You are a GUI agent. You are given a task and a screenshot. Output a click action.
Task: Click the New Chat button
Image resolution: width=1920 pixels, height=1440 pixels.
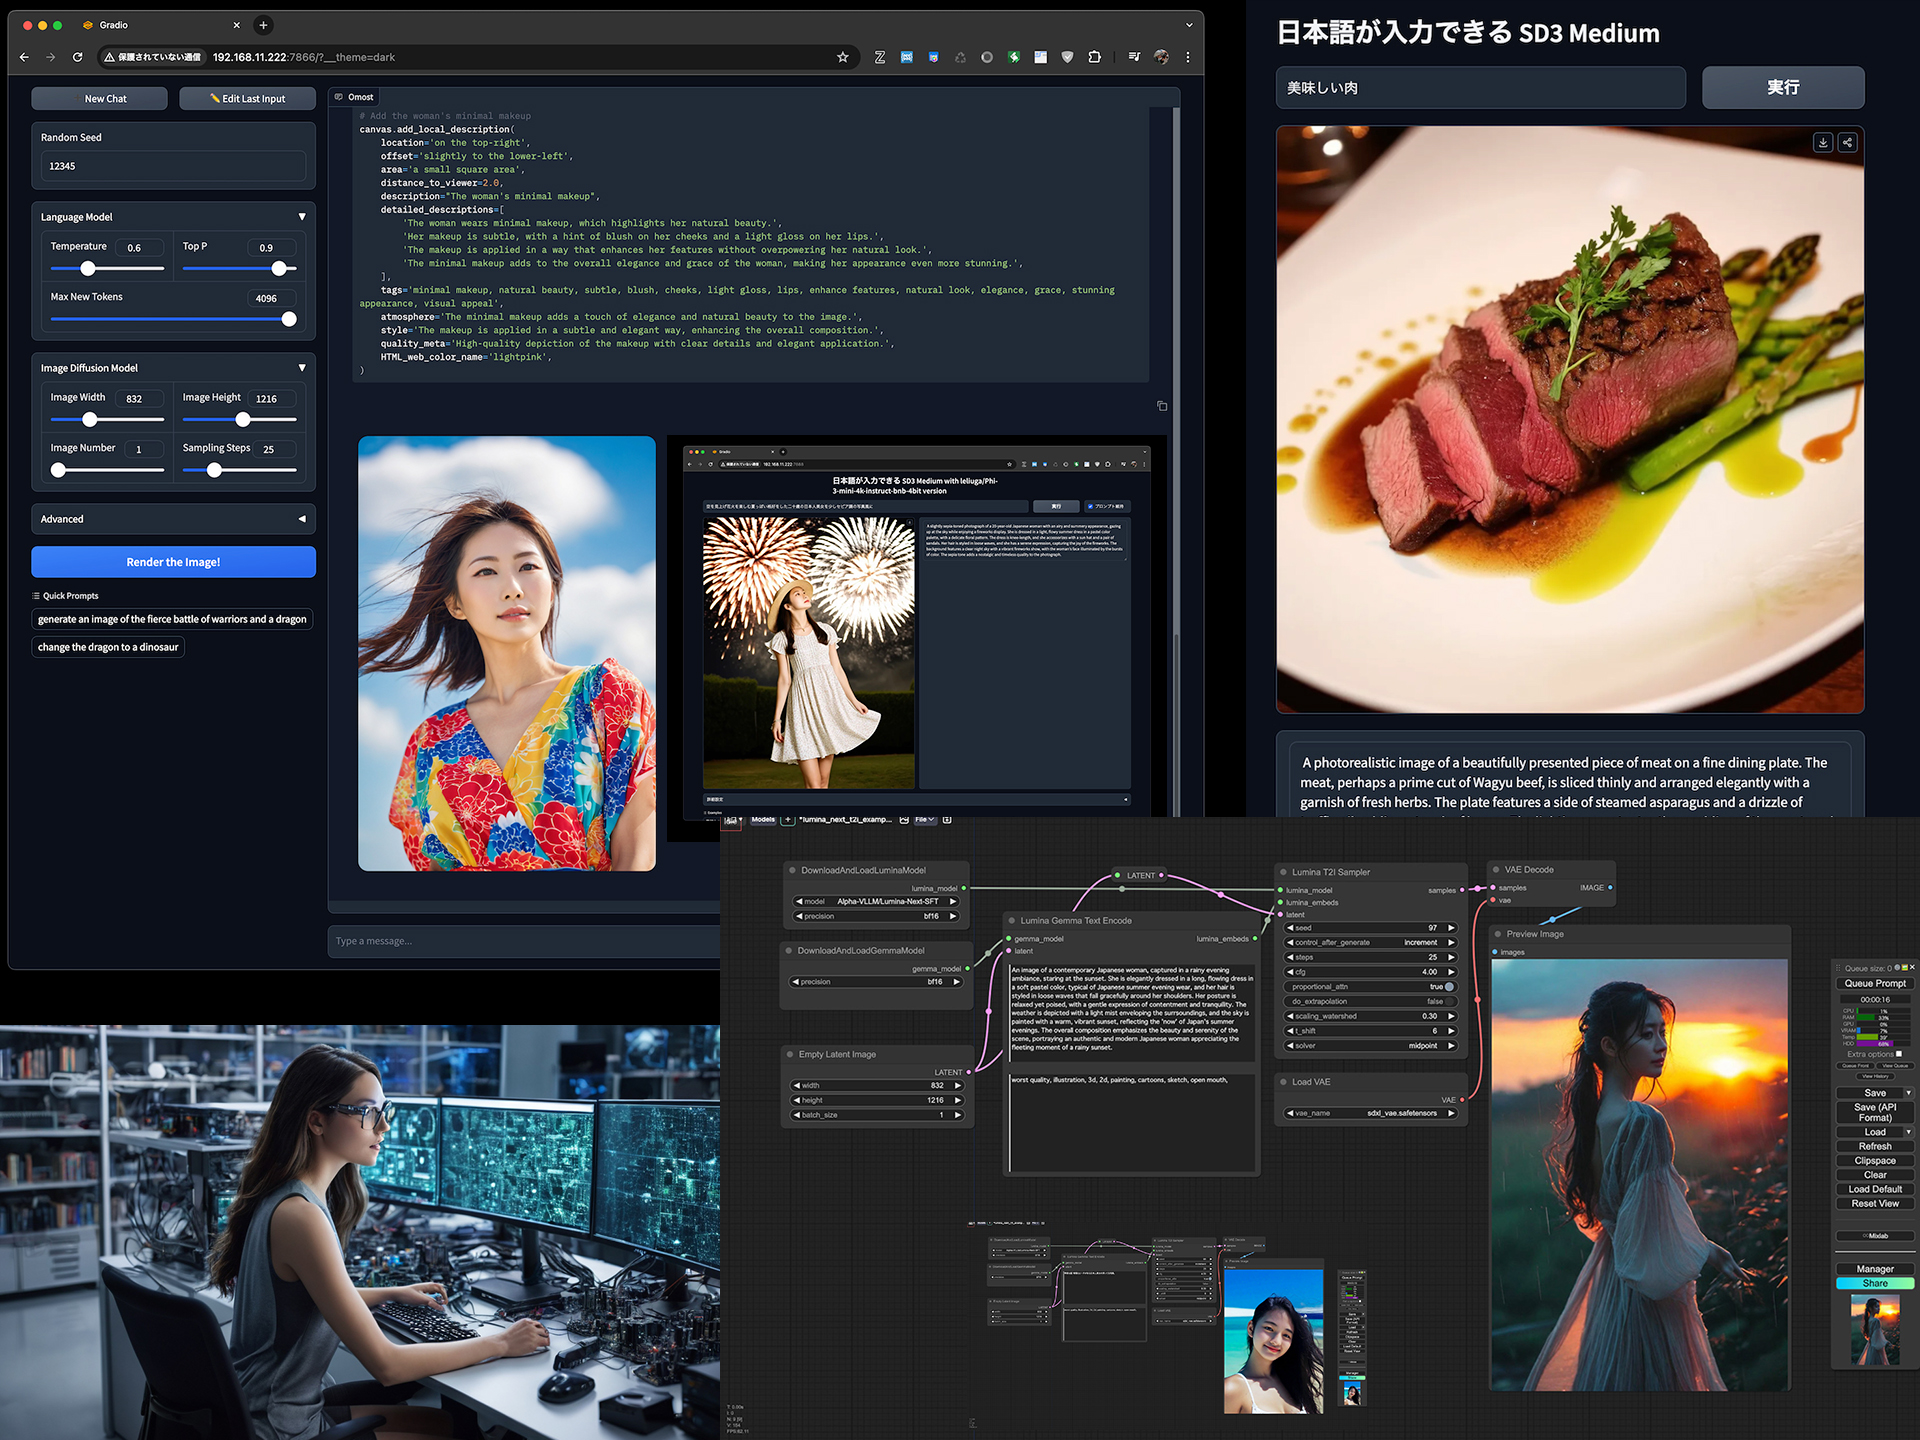click(100, 98)
